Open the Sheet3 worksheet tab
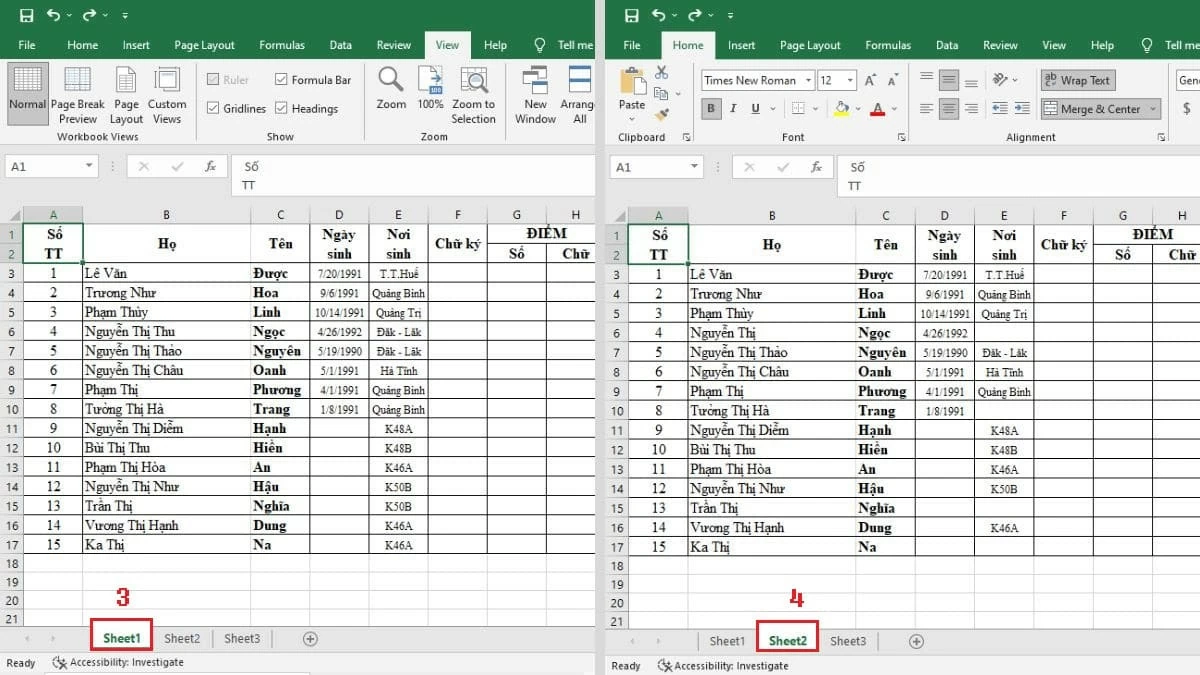The image size is (1200, 675). click(242, 637)
